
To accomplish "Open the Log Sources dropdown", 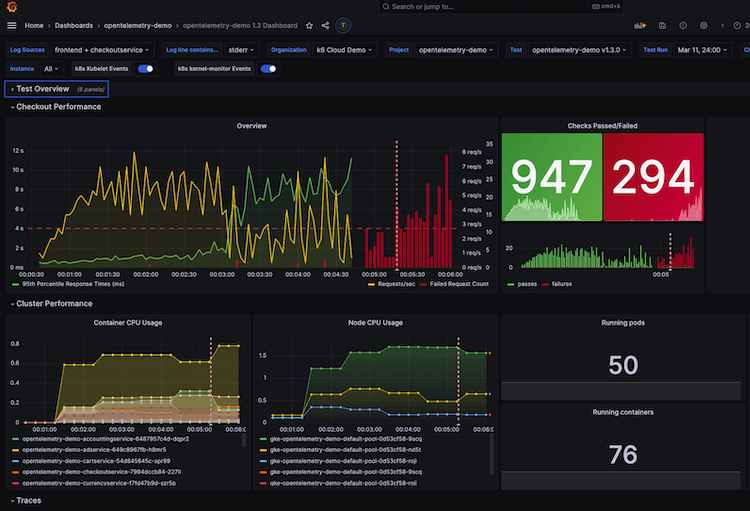I will [101, 49].
